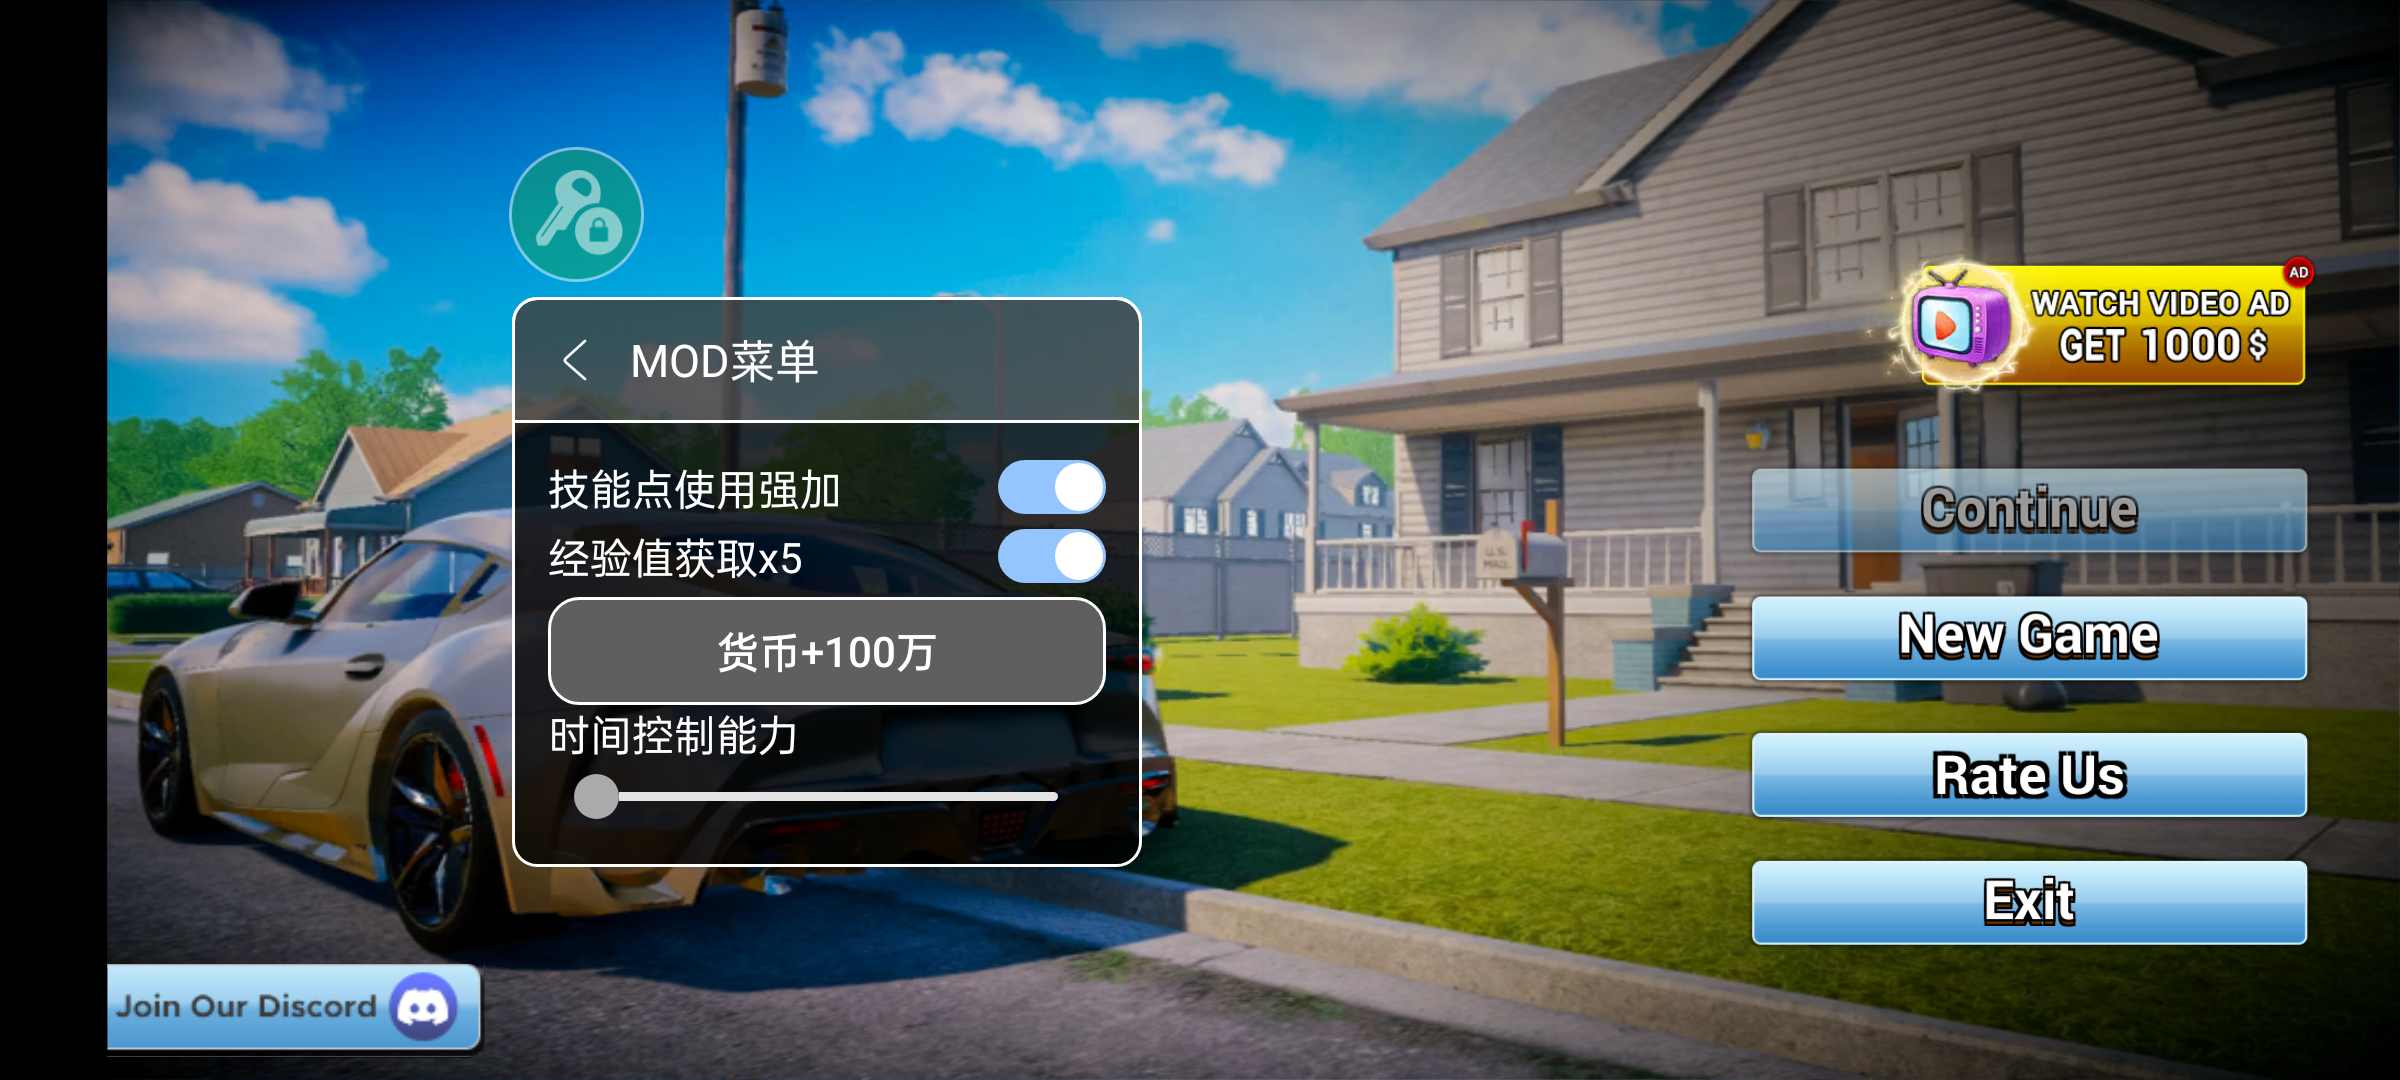Toggle 技能点使用强加 skill point boost on
This screenshot has height=1080, width=2400.
[x=1061, y=486]
